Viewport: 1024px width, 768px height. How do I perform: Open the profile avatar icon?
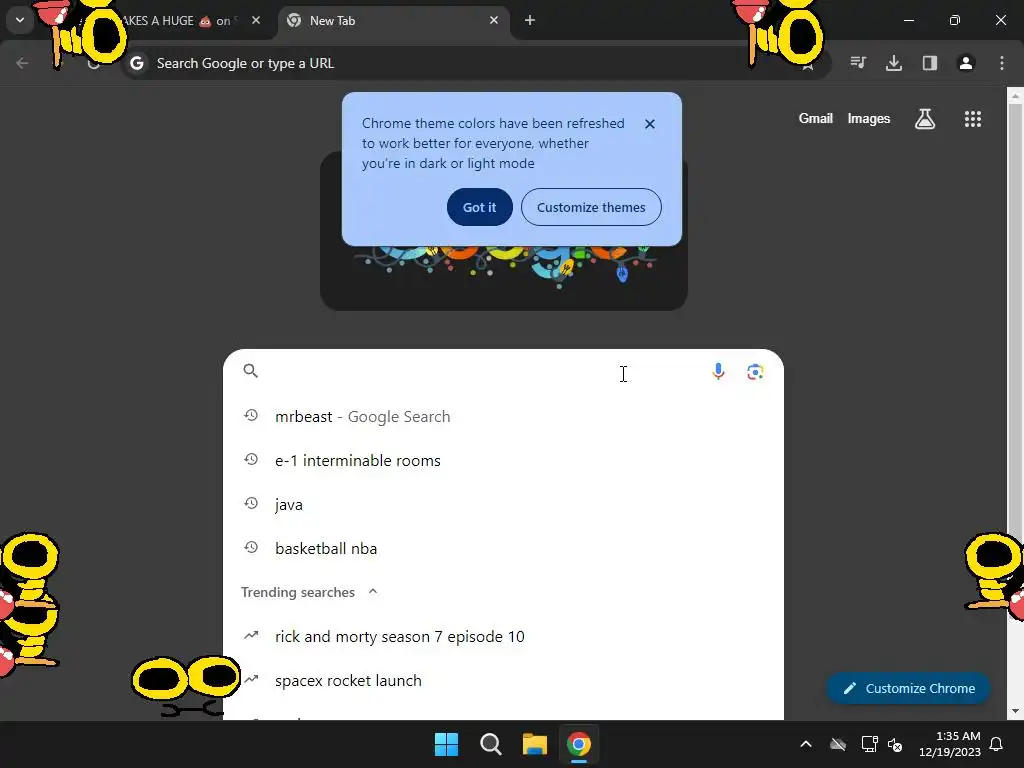click(x=965, y=63)
